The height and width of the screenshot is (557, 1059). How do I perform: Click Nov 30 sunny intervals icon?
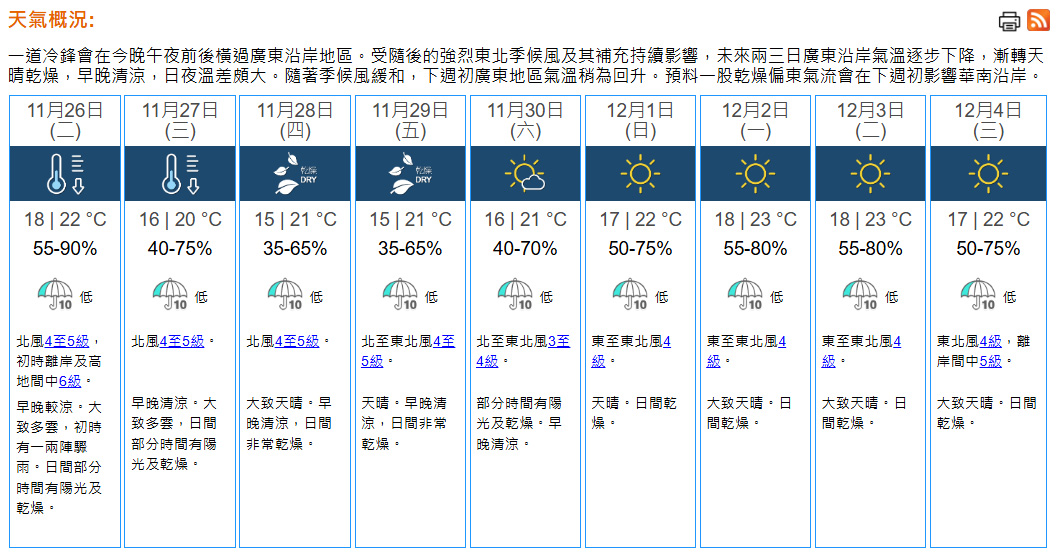point(526,175)
